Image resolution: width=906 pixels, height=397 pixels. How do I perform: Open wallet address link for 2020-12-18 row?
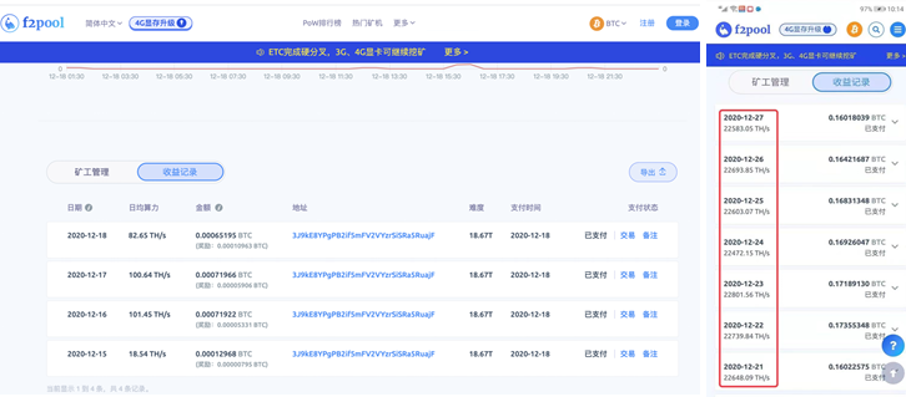pyautogui.click(x=363, y=236)
